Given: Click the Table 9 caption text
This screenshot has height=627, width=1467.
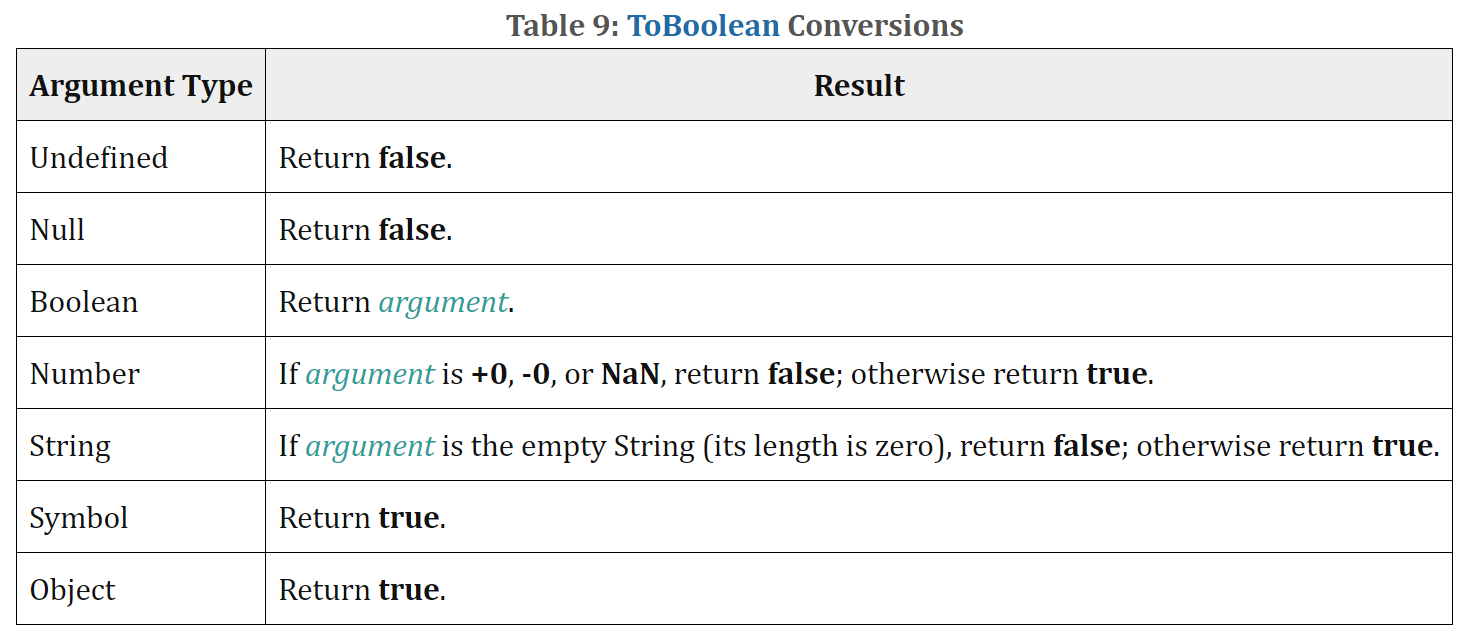Looking at the screenshot, I should 735,25.
